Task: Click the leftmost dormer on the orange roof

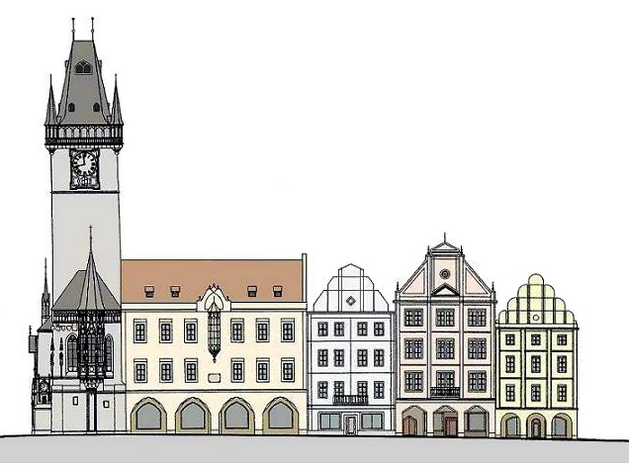Action: [149, 291]
